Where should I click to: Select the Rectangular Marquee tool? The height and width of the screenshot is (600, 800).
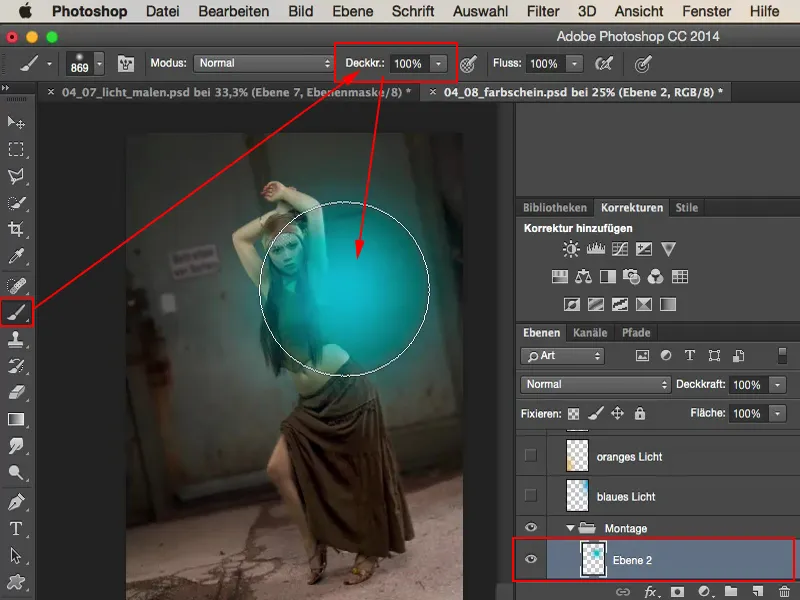click(16, 149)
